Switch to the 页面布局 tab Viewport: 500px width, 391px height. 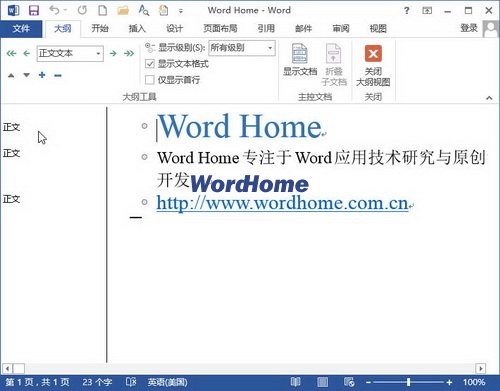pos(220,29)
